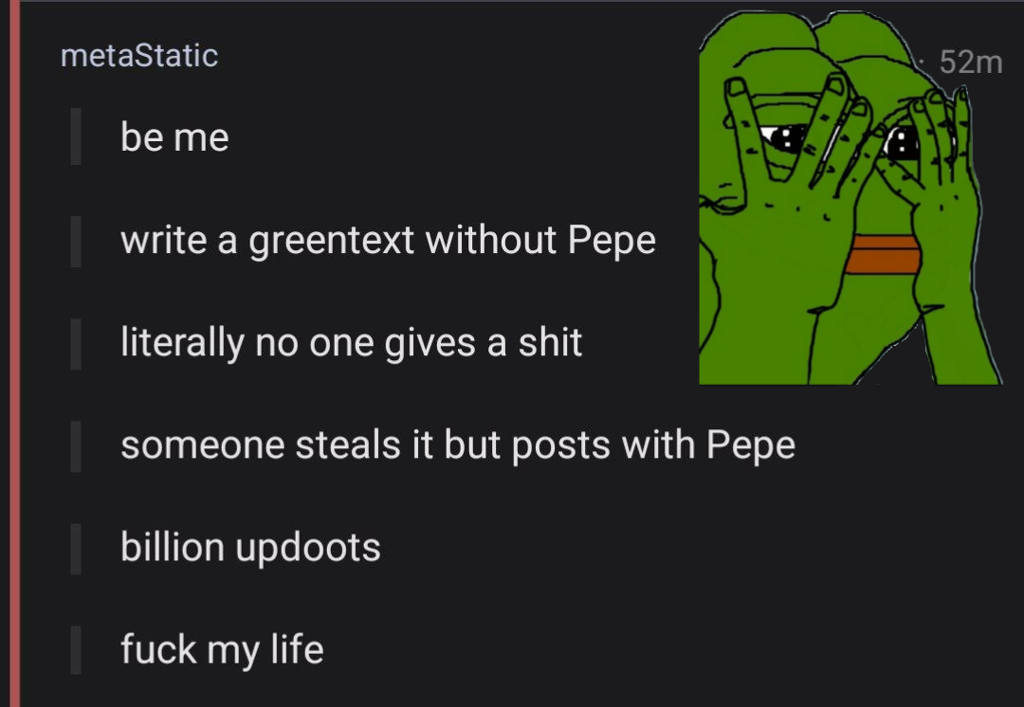Open the Pepe frog image

click(850, 198)
